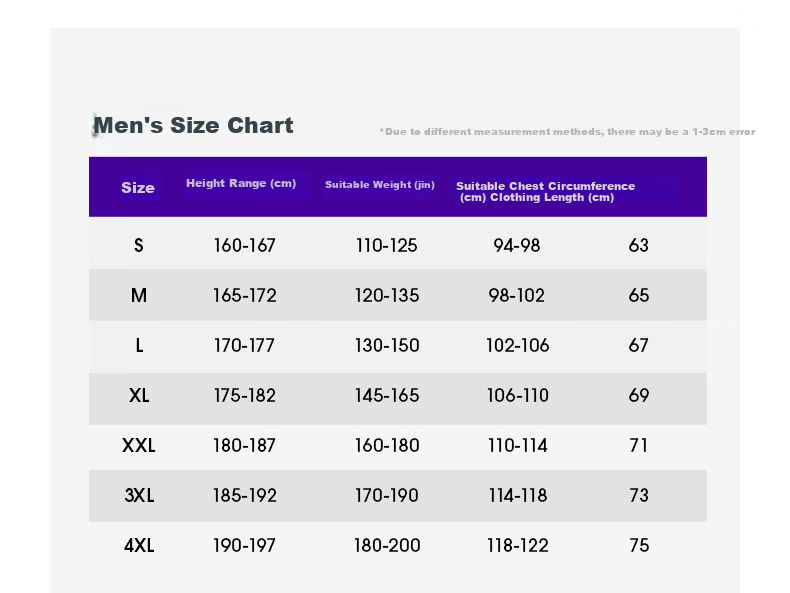
Task: Select the measurement error disclaimer note
Action: pos(567,132)
